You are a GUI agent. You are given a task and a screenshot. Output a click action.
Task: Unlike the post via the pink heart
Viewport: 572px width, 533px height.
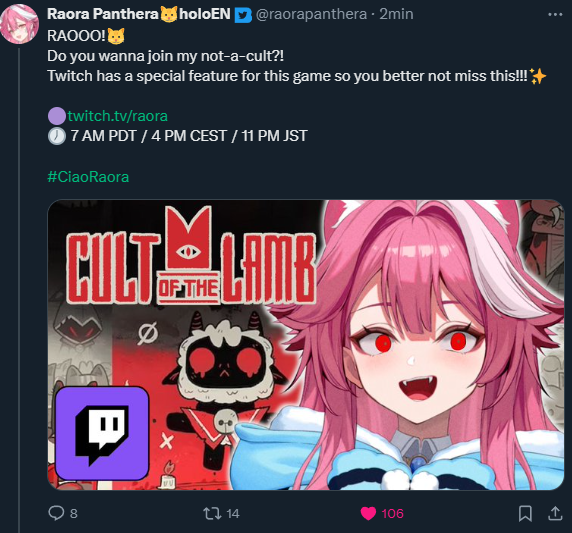point(368,513)
